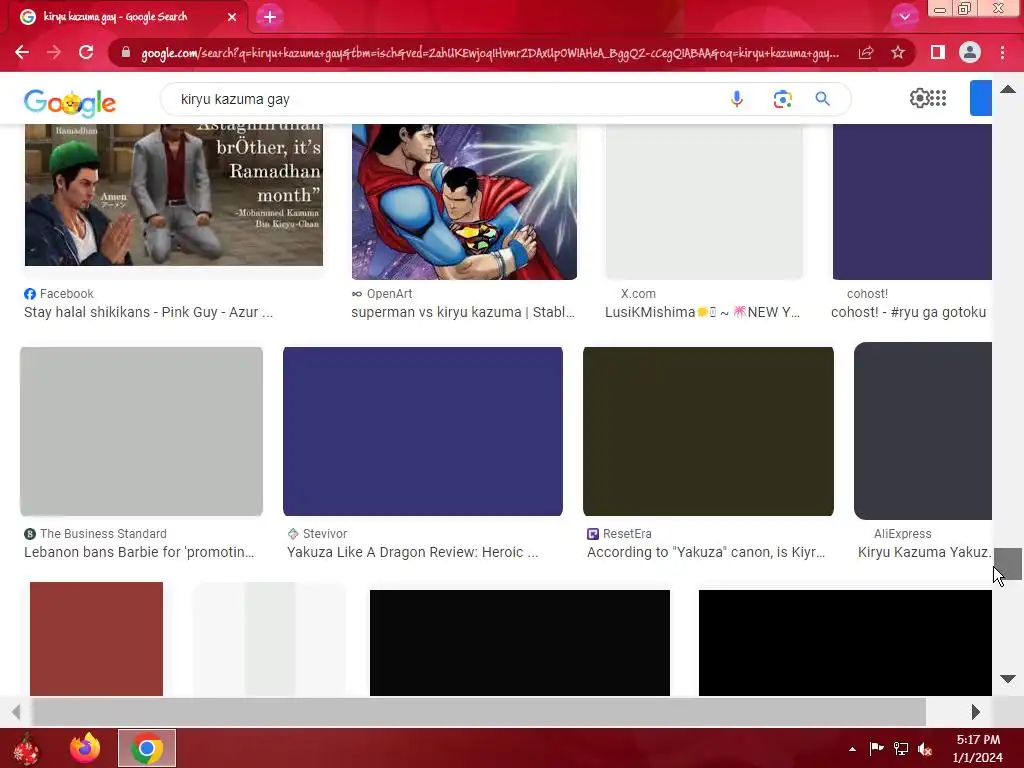This screenshot has width=1024, height=768.
Task: Click the address bar URL
Action: tap(490, 53)
